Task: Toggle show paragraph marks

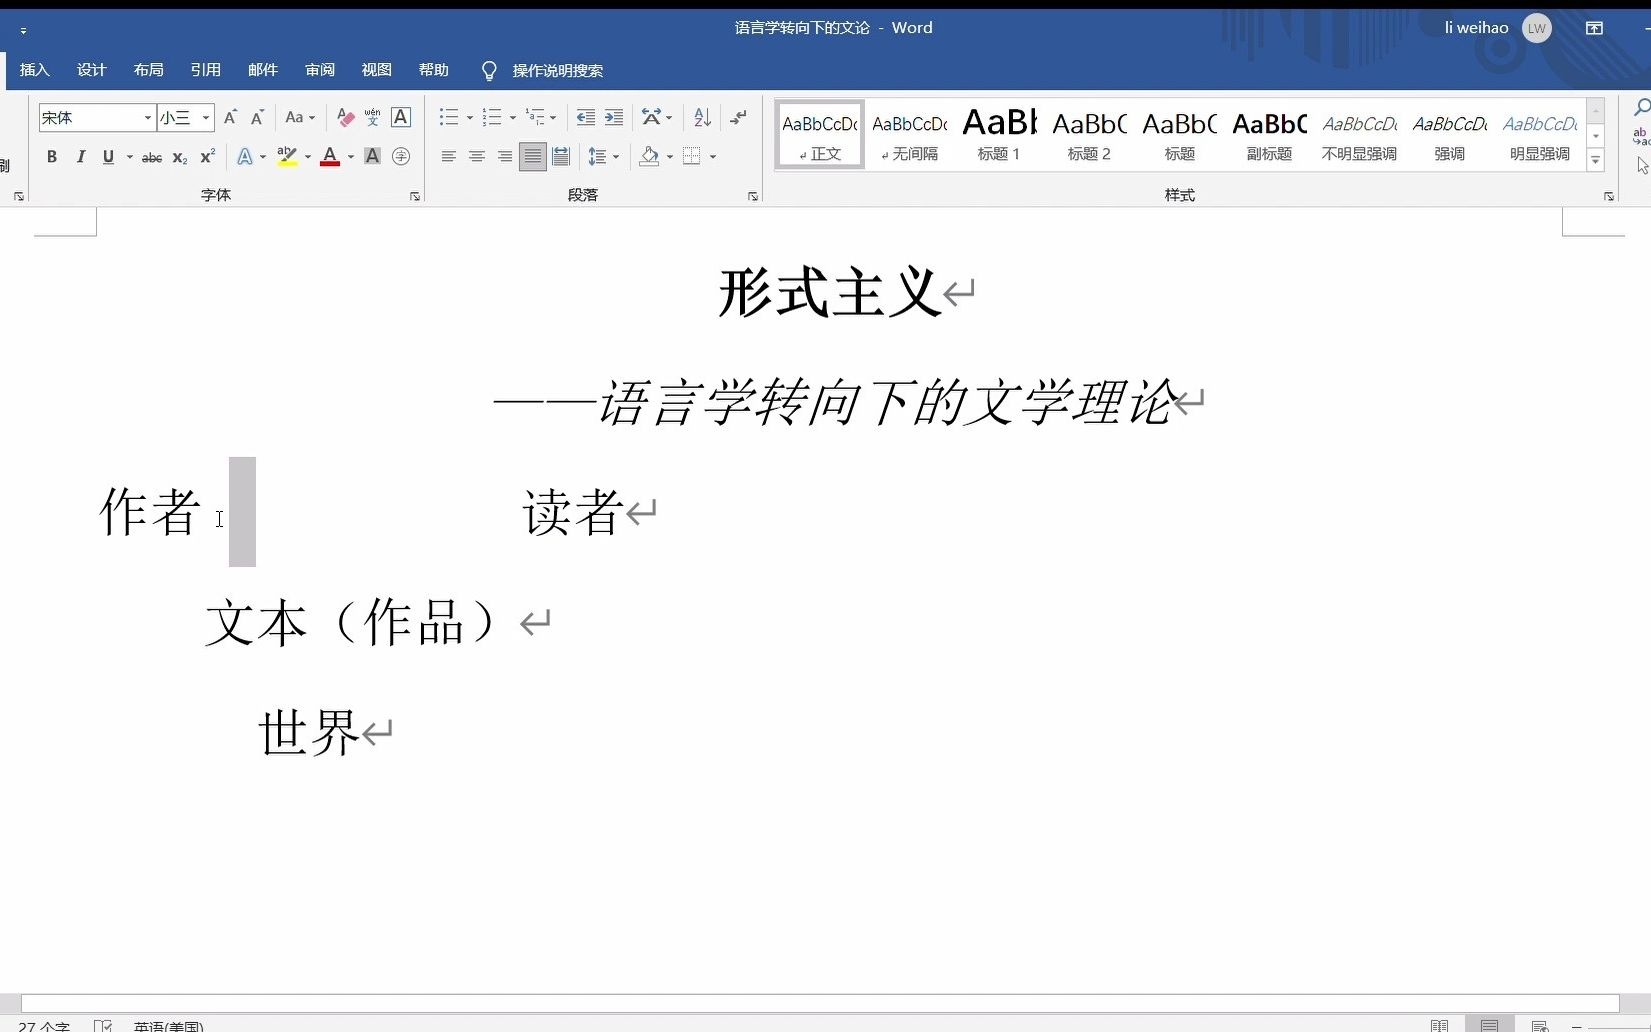Action: click(x=738, y=117)
